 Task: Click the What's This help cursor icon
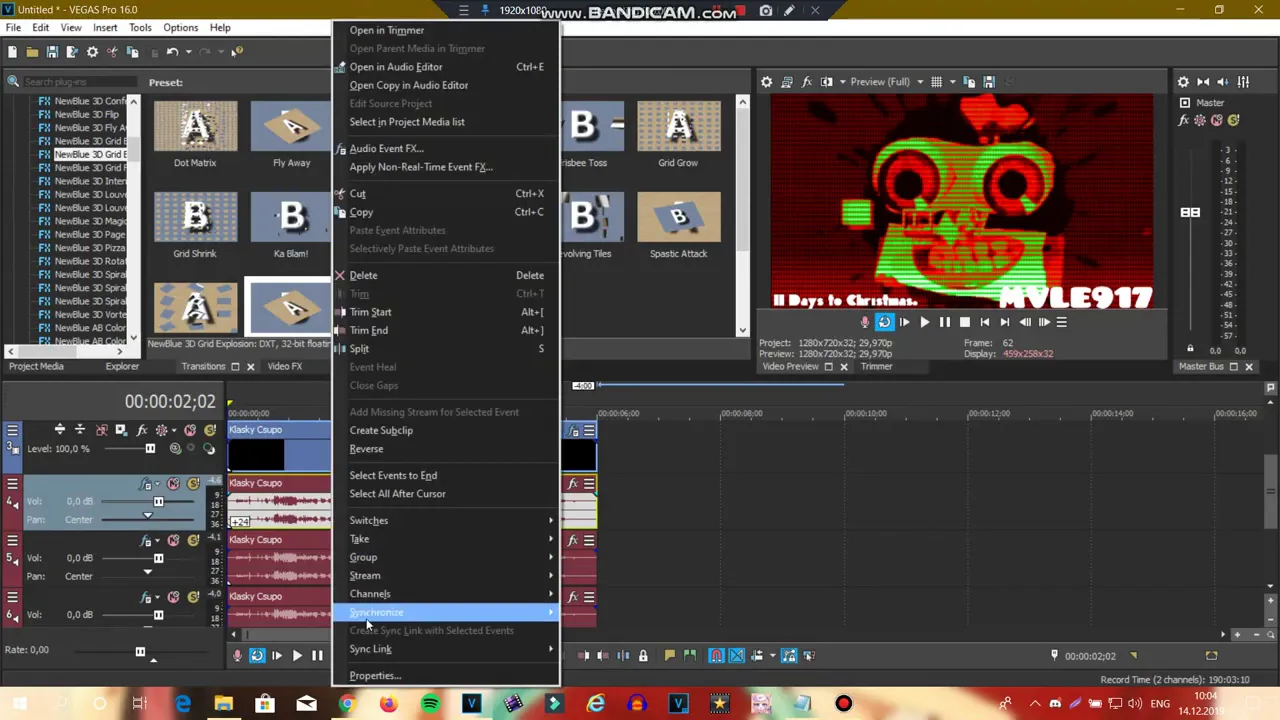click(x=236, y=52)
